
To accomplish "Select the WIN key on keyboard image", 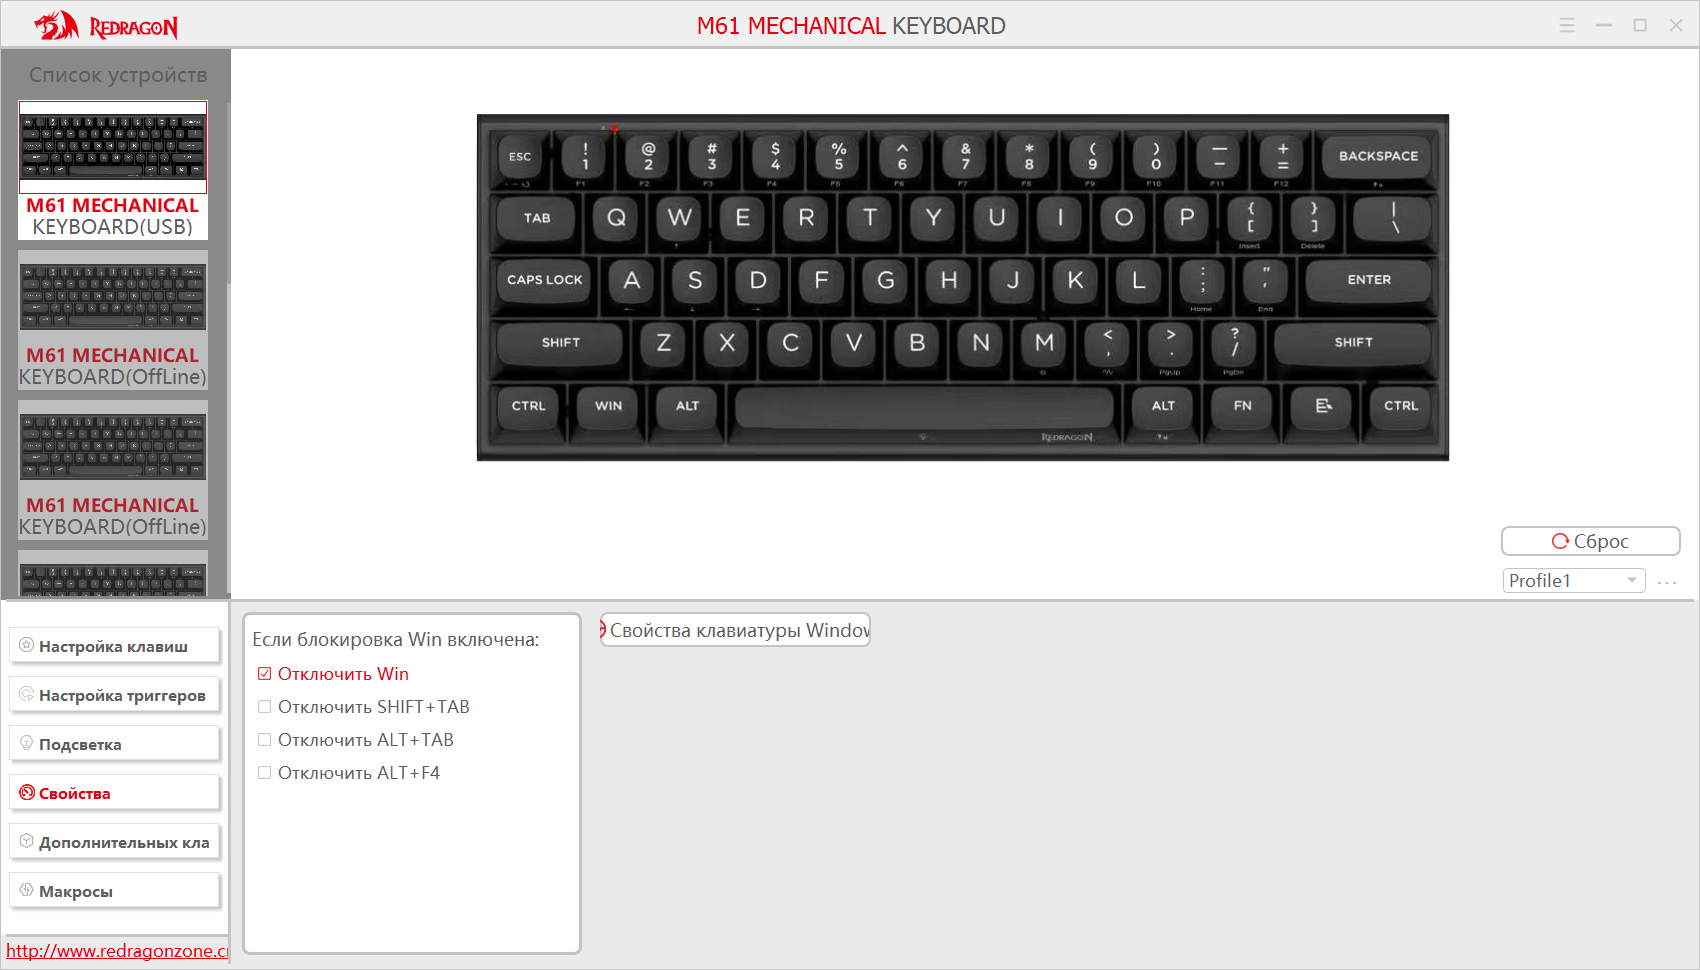I will pyautogui.click(x=608, y=406).
